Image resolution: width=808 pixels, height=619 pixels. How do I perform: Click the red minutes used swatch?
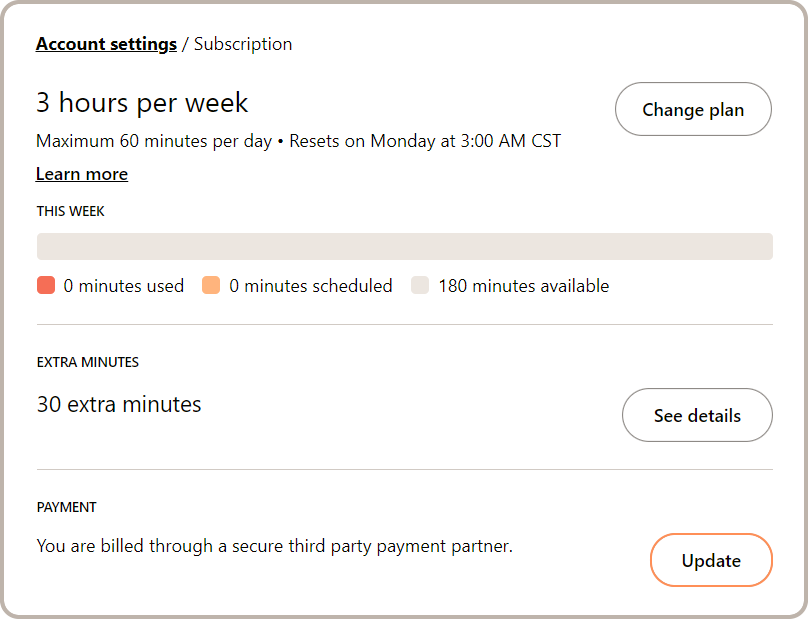pyautogui.click(x=46, y=286)
